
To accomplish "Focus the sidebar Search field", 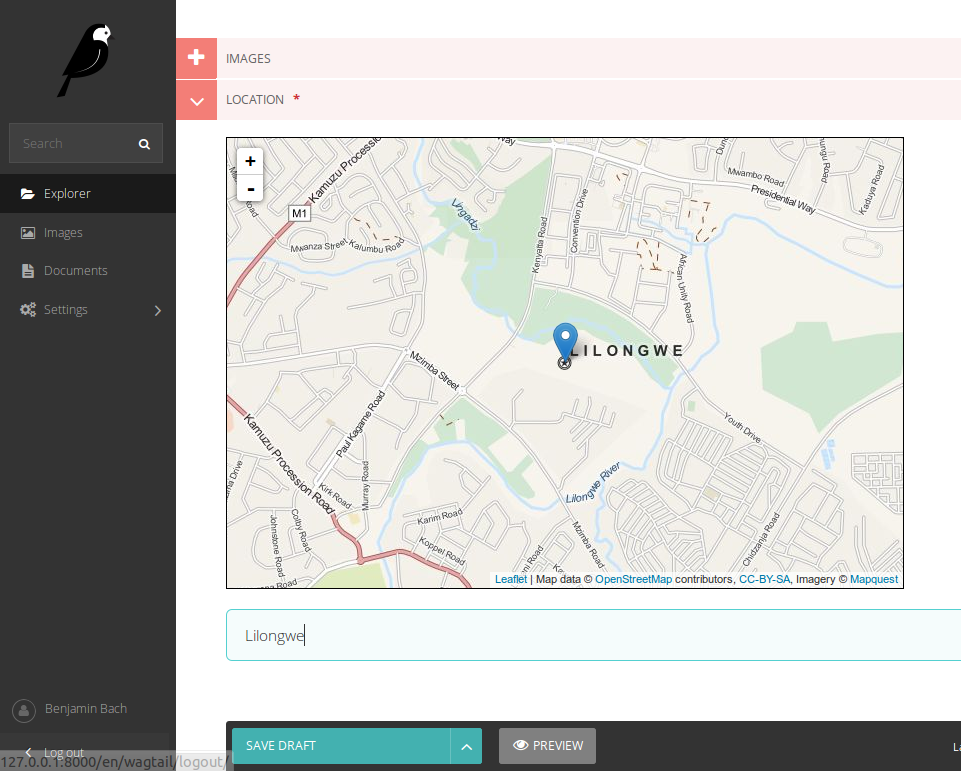I will click(86, 143).
